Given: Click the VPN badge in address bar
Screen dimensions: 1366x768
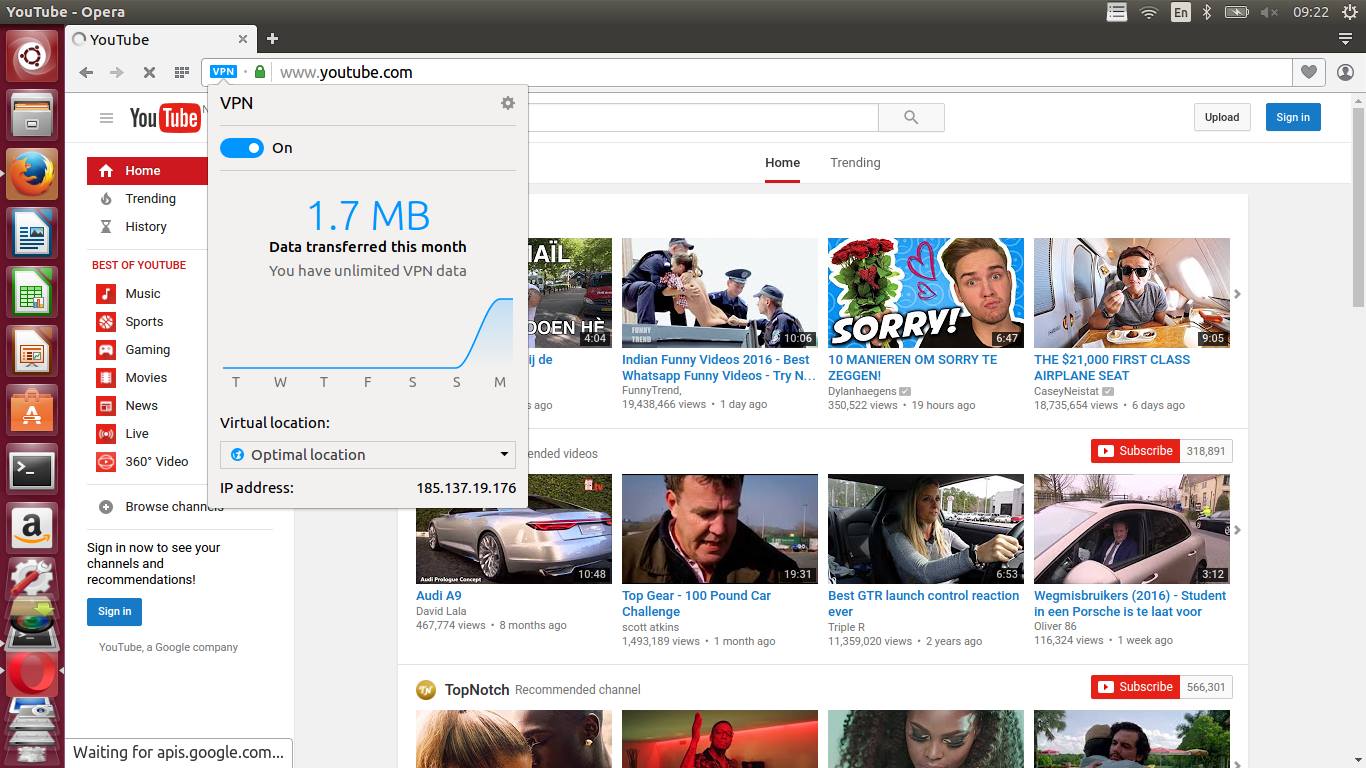Looking at the screenshot, I should coord(223,72).
